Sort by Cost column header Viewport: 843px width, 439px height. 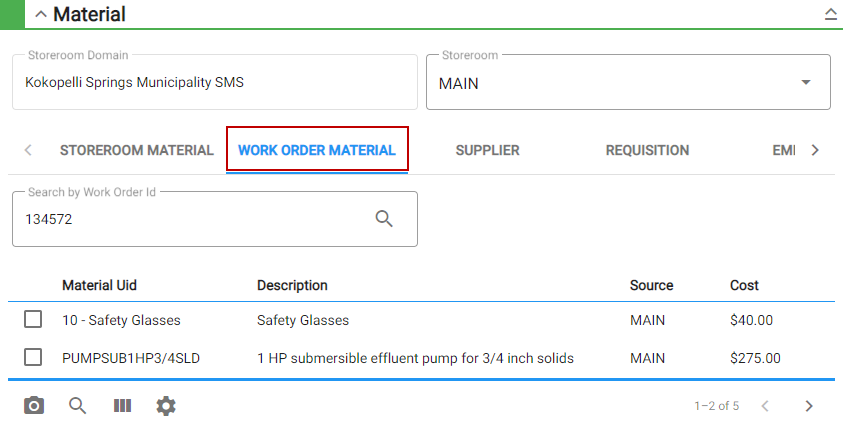(744, 285)
